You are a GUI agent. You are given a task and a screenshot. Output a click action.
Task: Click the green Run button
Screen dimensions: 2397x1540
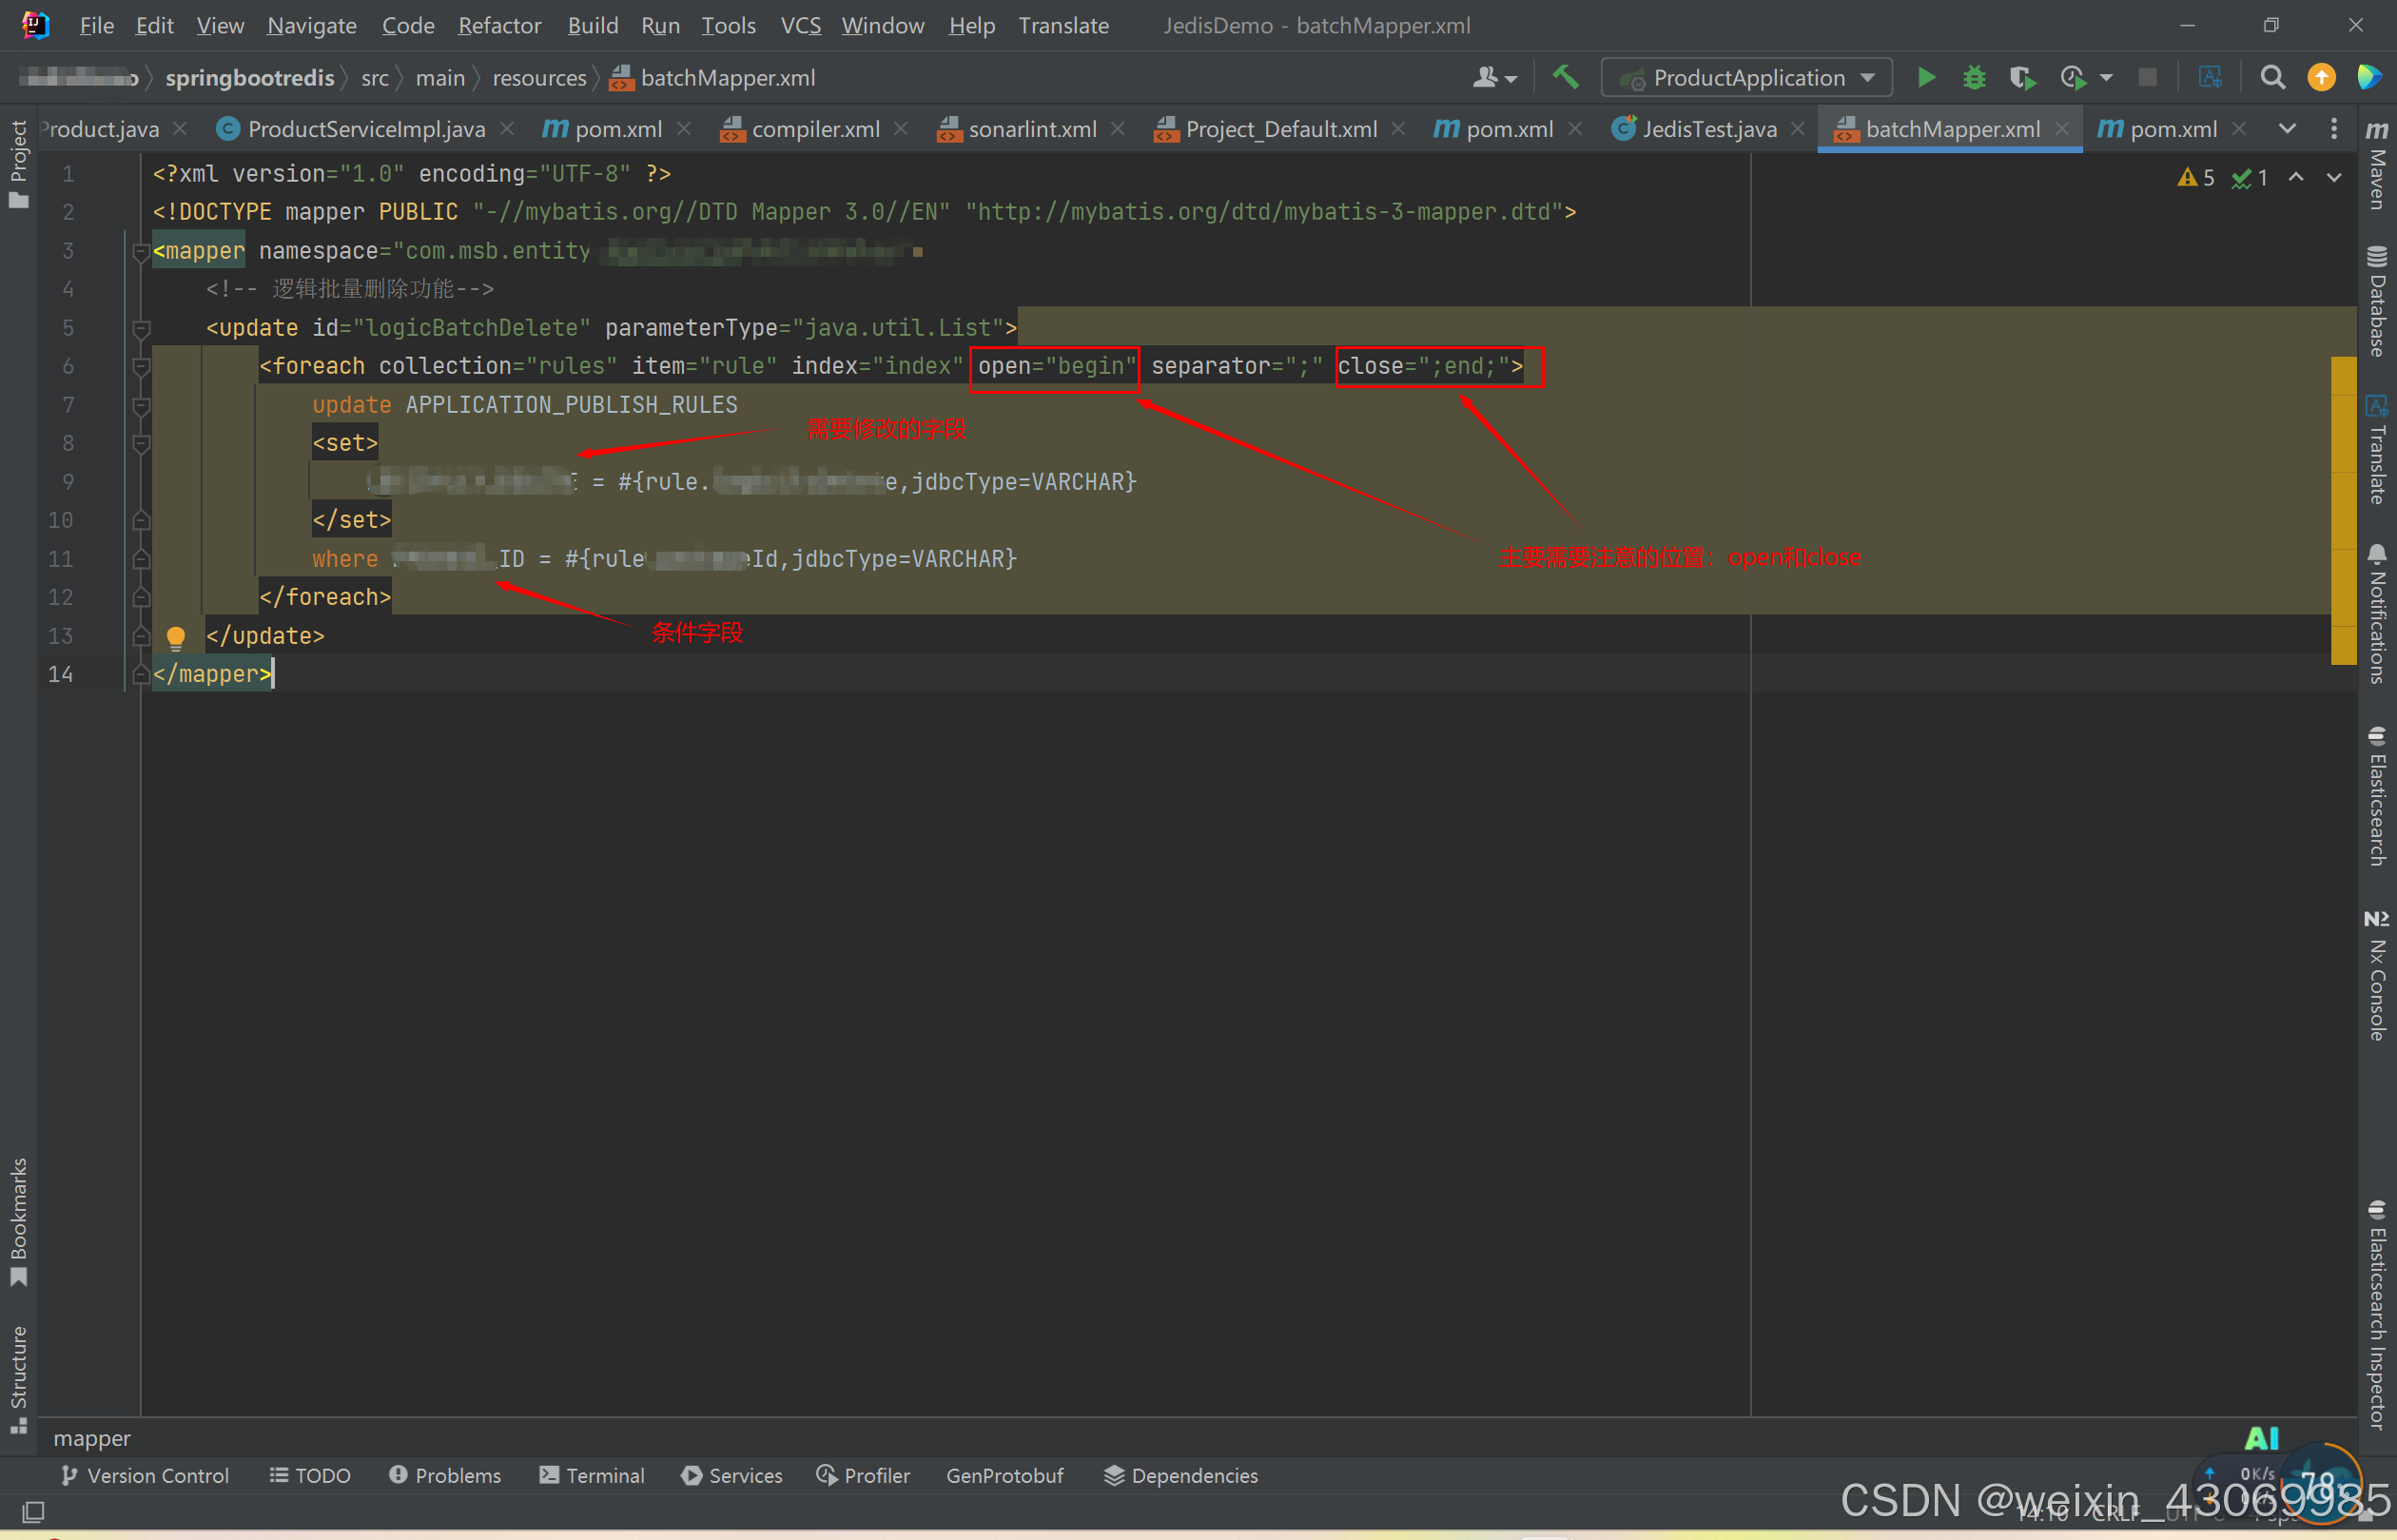click(1925, 78)
